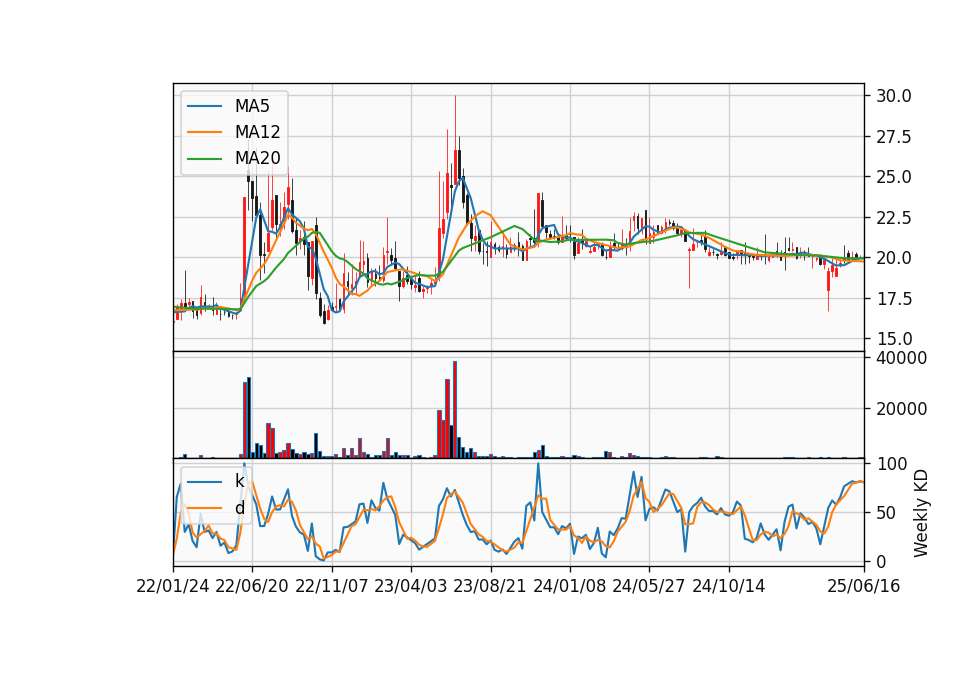The height and width of the screenshot is (690, 960).
Task: Click the MA12 legend label
Action: [257, 132]
